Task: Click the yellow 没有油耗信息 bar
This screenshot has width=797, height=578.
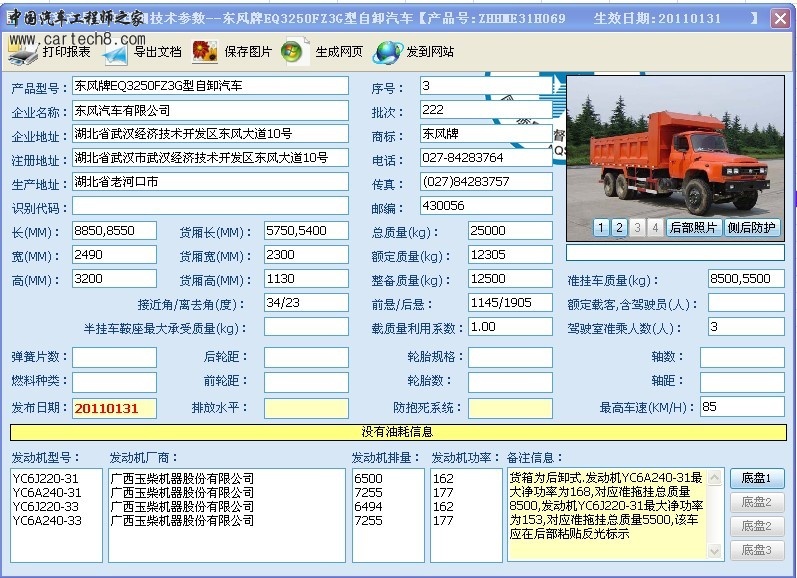Action: 398,432
